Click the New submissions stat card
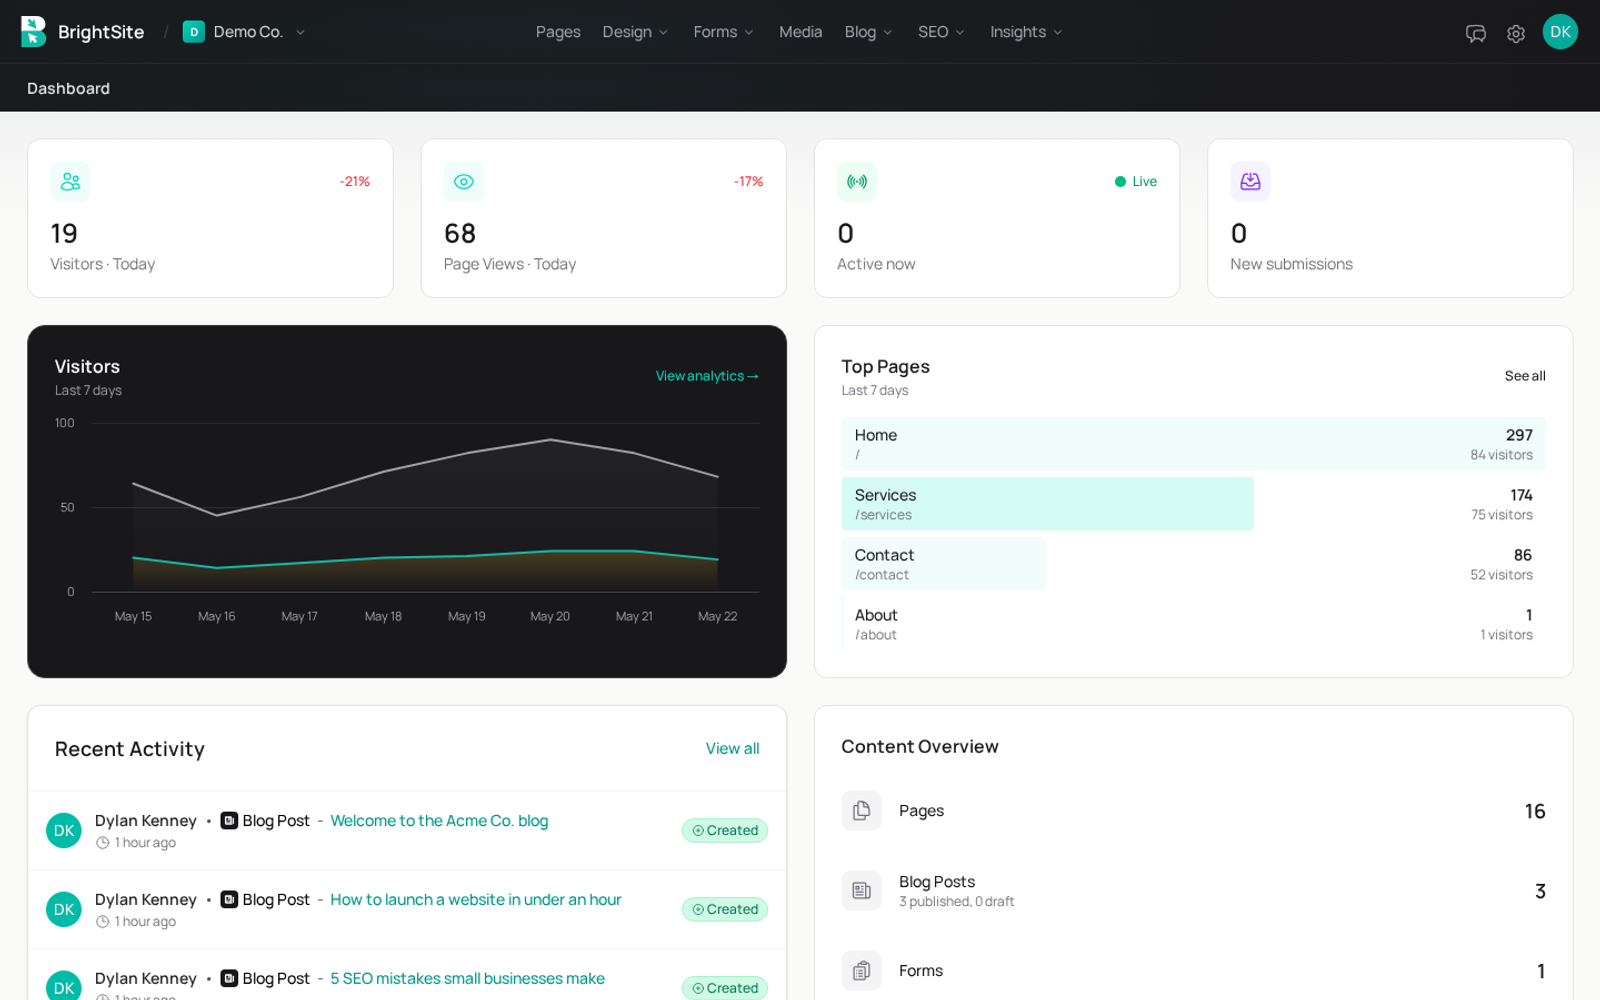 coord(1390,218)
